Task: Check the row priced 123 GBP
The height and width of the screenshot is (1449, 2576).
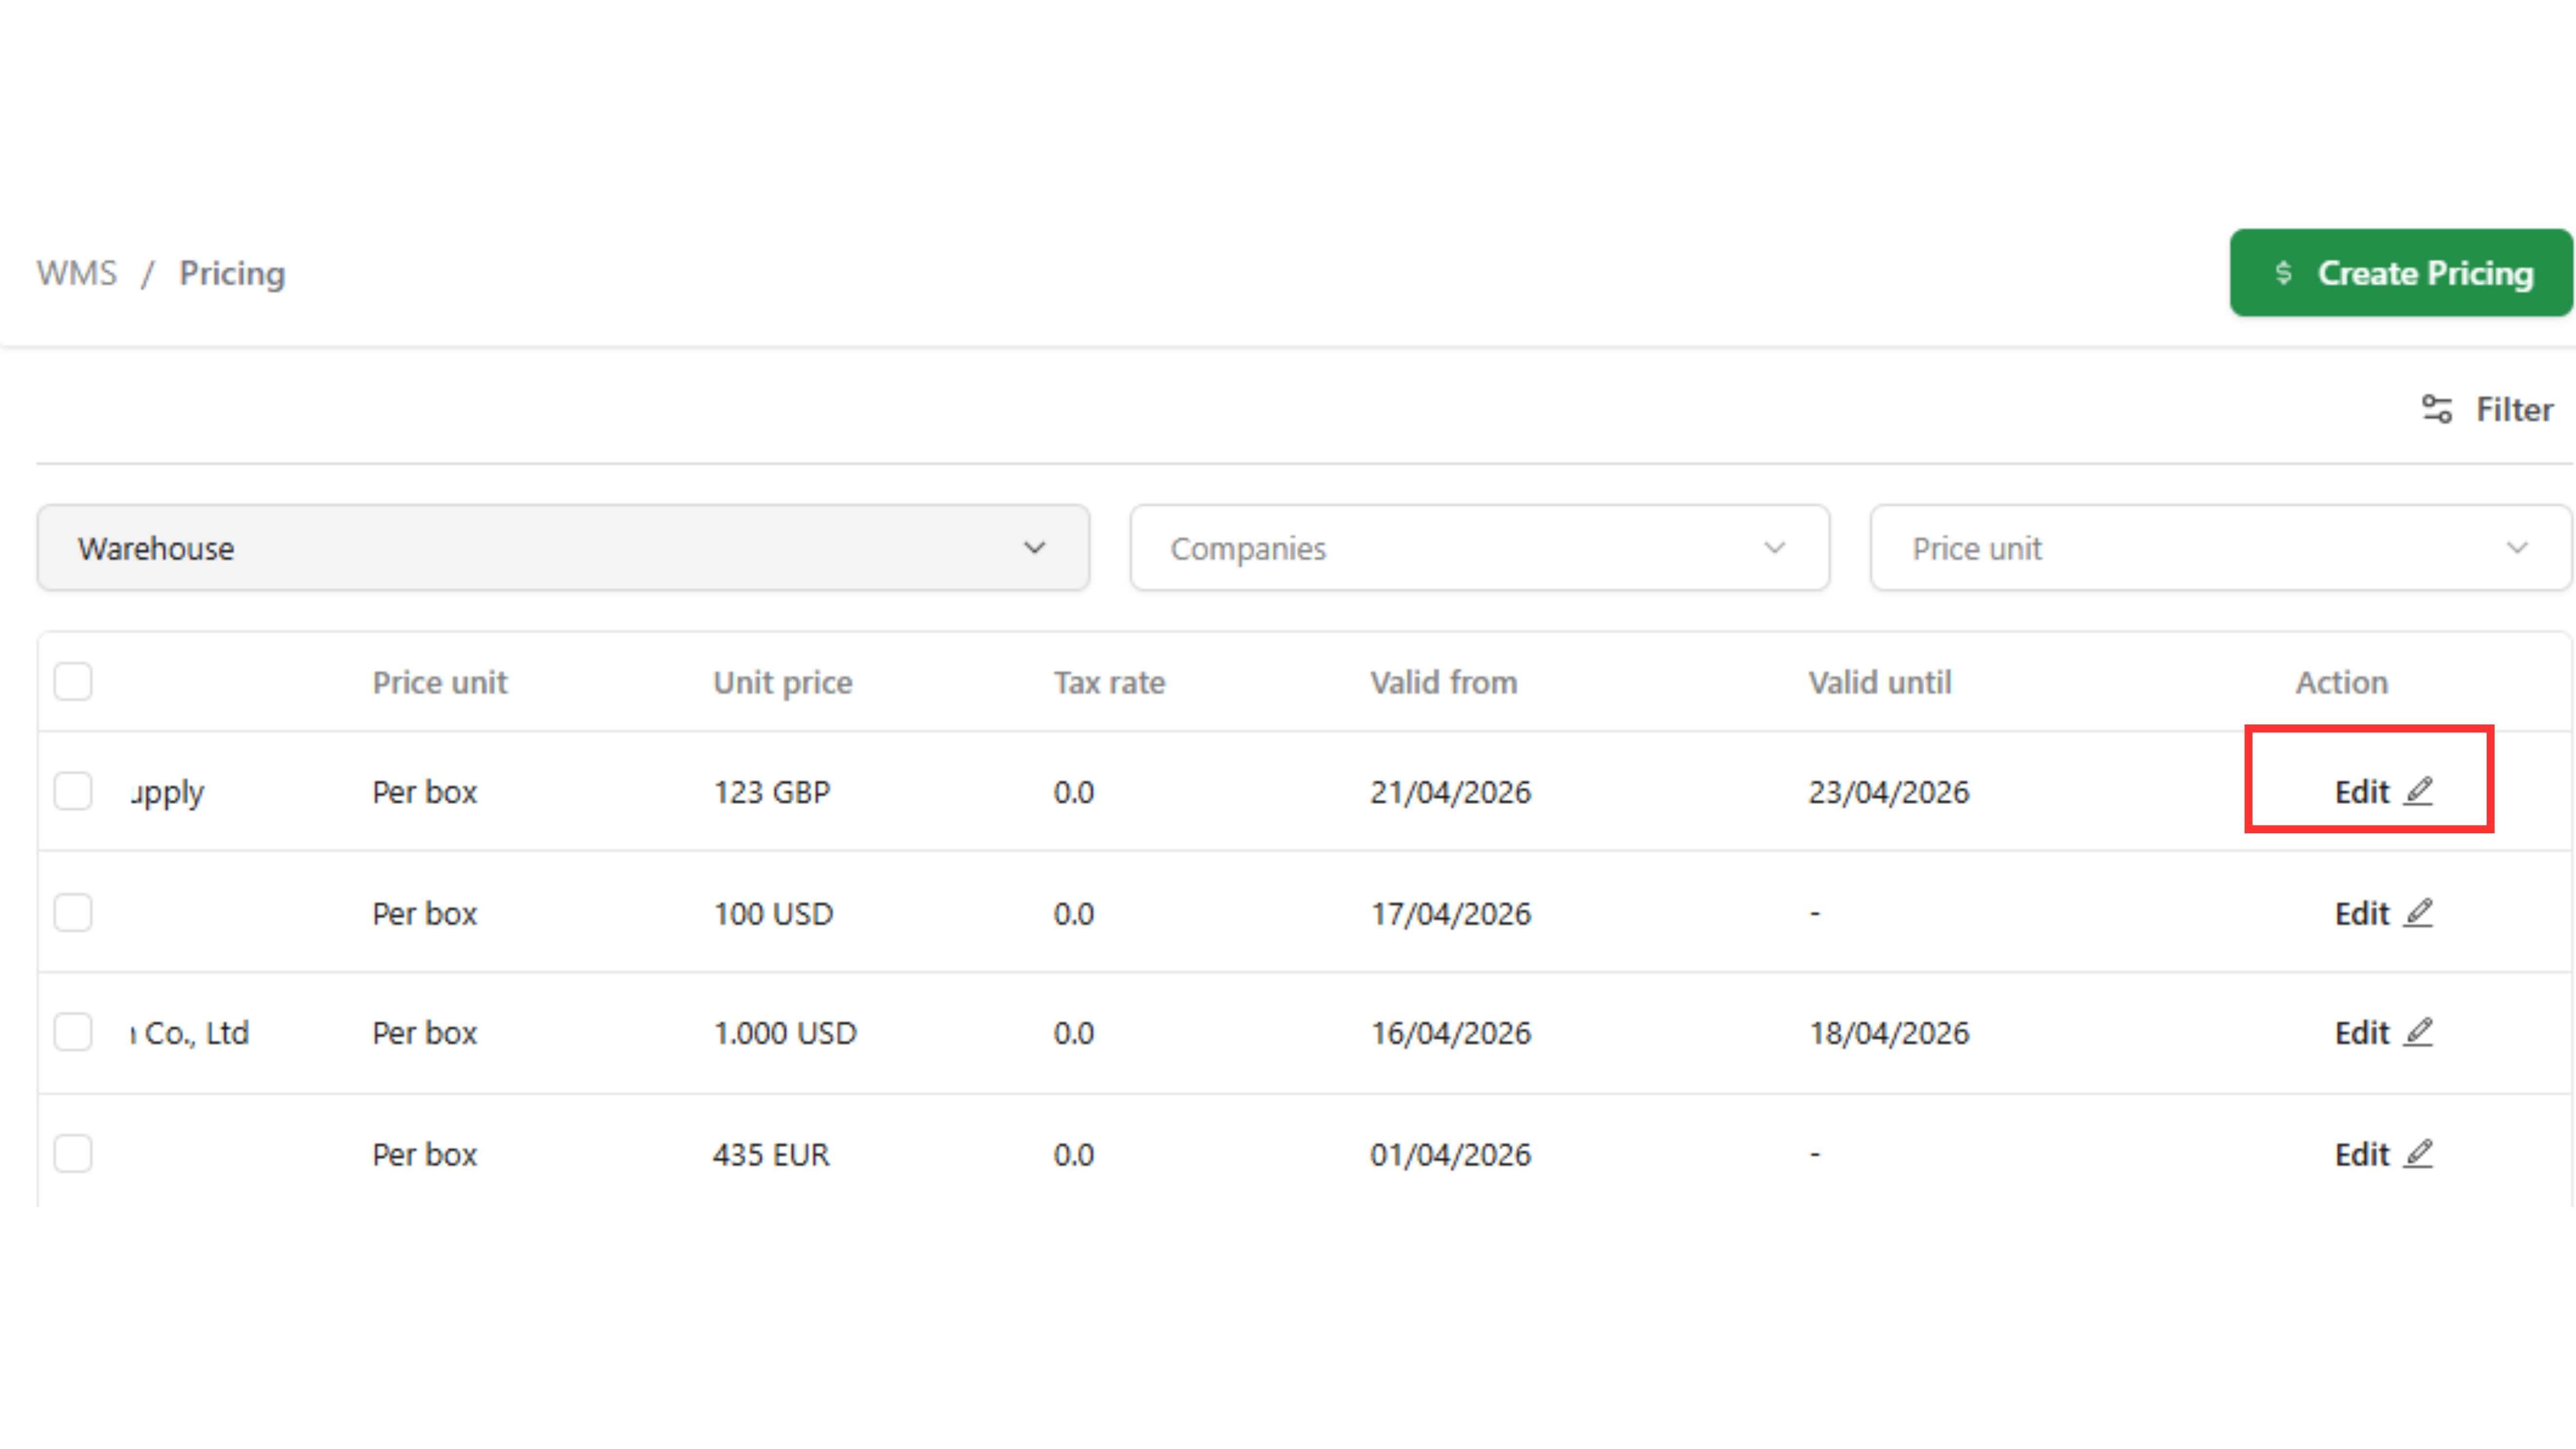Action: click(x=73, y=791)
